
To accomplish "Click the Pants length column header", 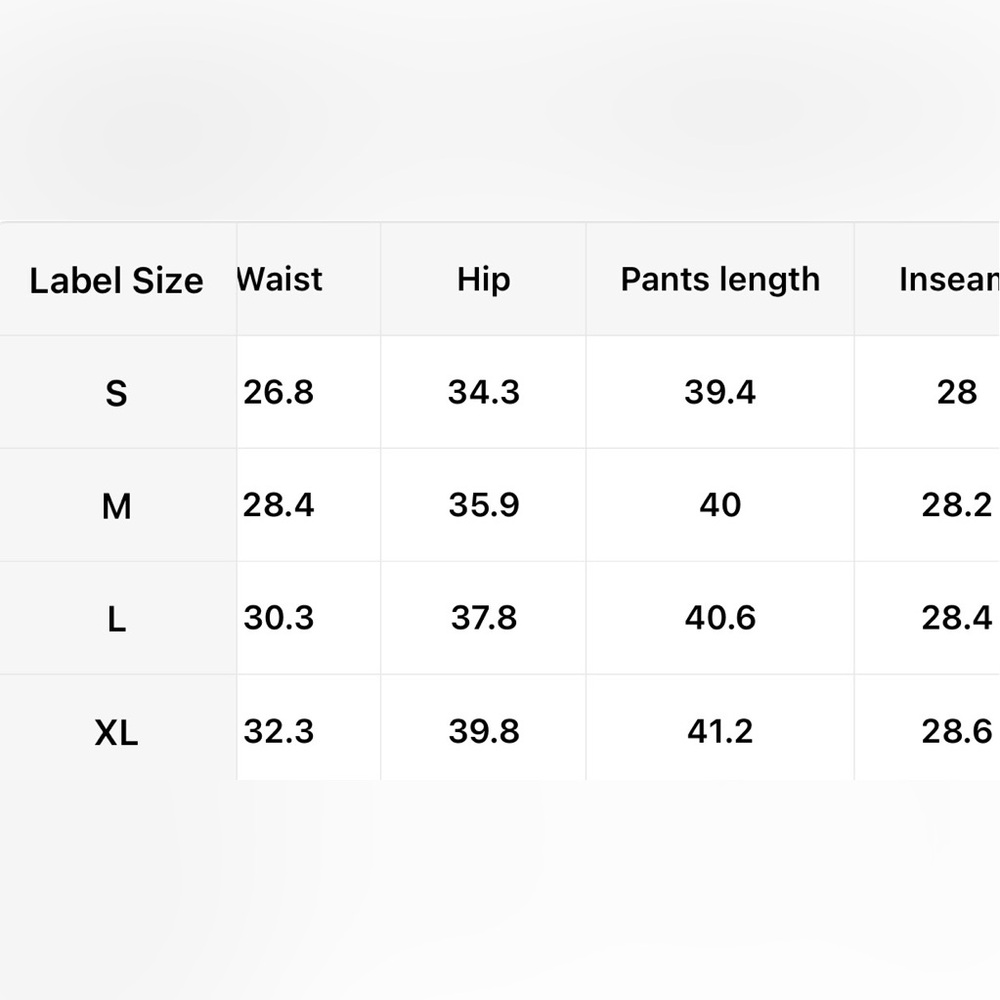I will [x=720, y=280].
